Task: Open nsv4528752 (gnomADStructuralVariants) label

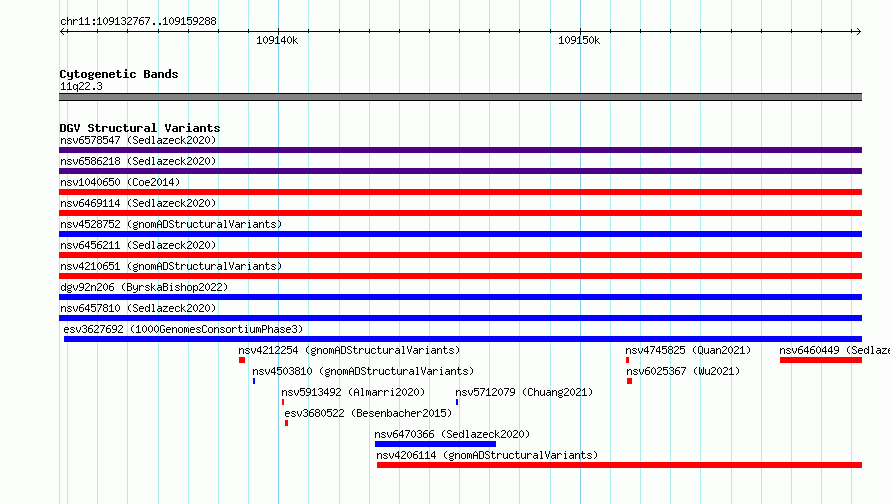Action: point(171,224)
